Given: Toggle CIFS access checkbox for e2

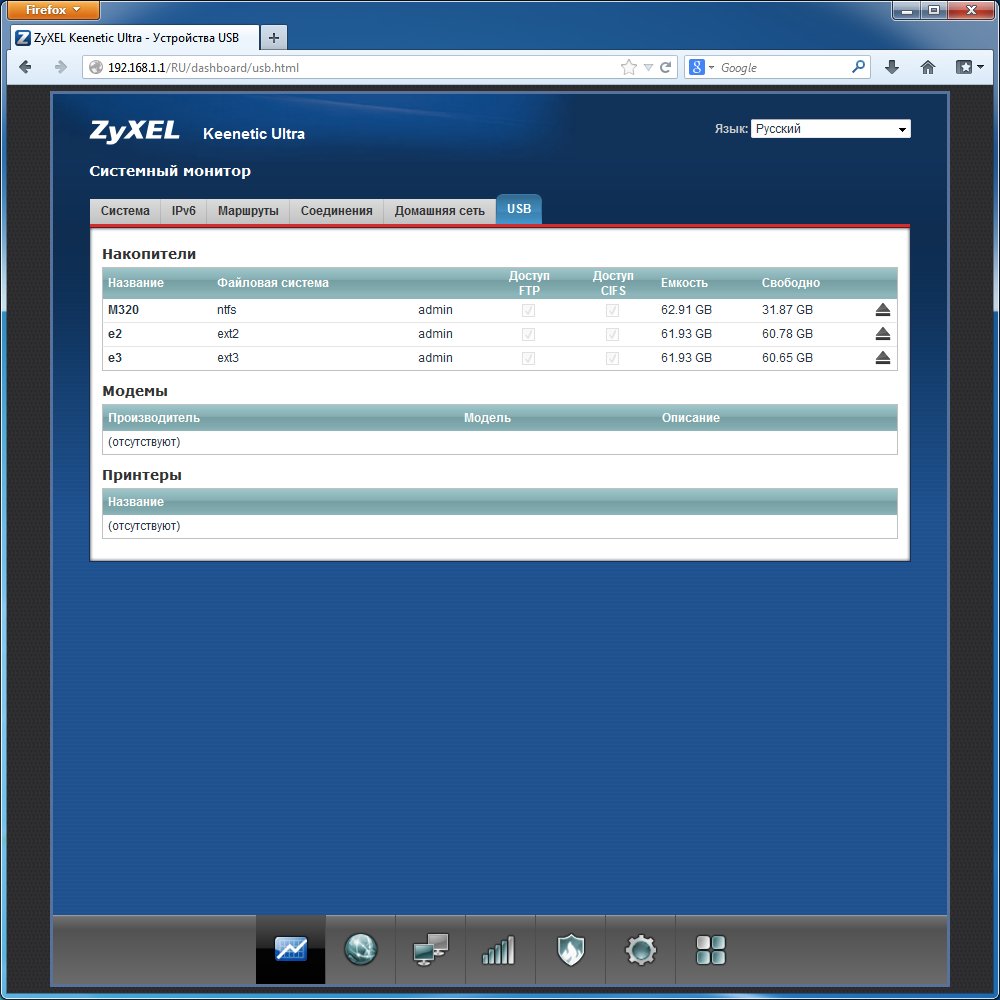Looking at the screenshot, I should tap(612, 334).
